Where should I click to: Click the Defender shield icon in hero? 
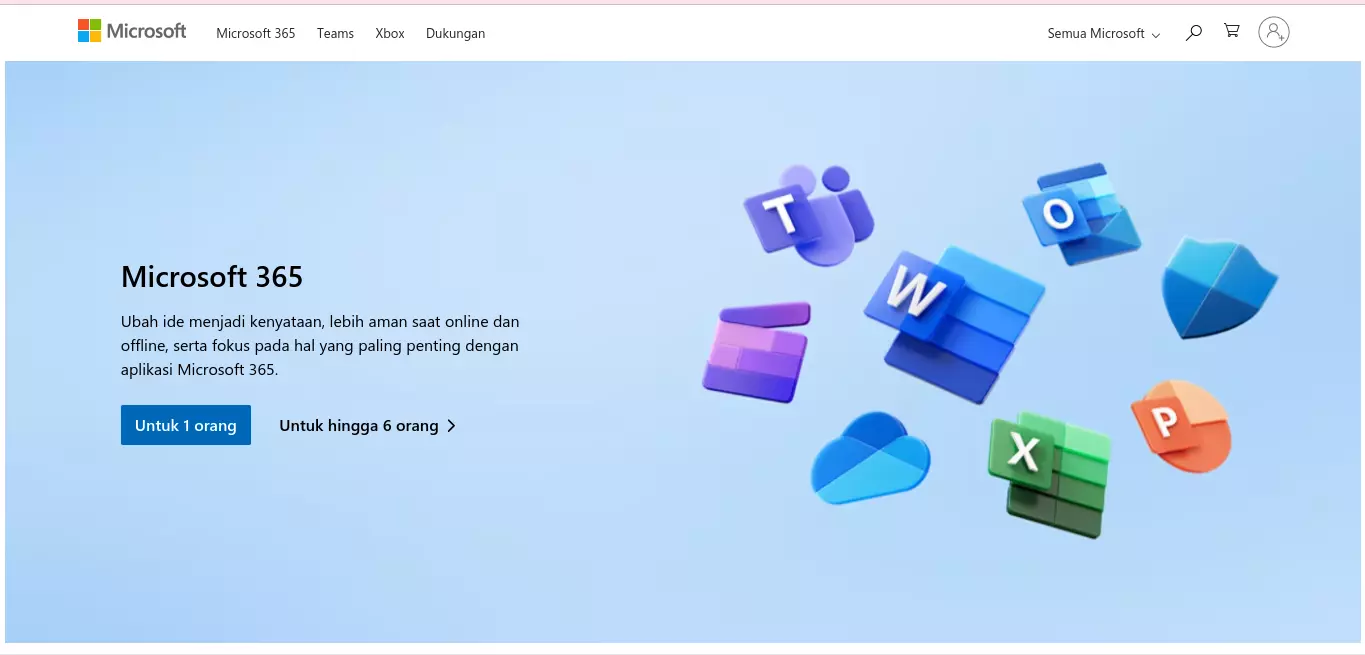pos(1219,288)
